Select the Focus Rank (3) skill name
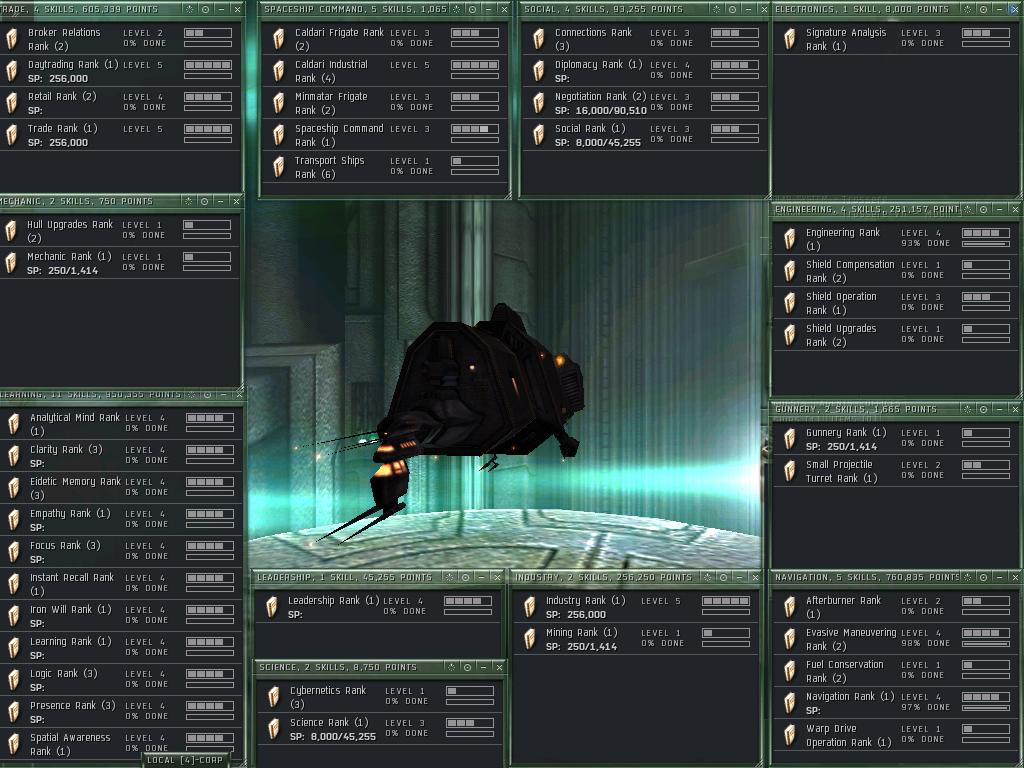This screenshot has width=1024, height=768. [65, 545]
